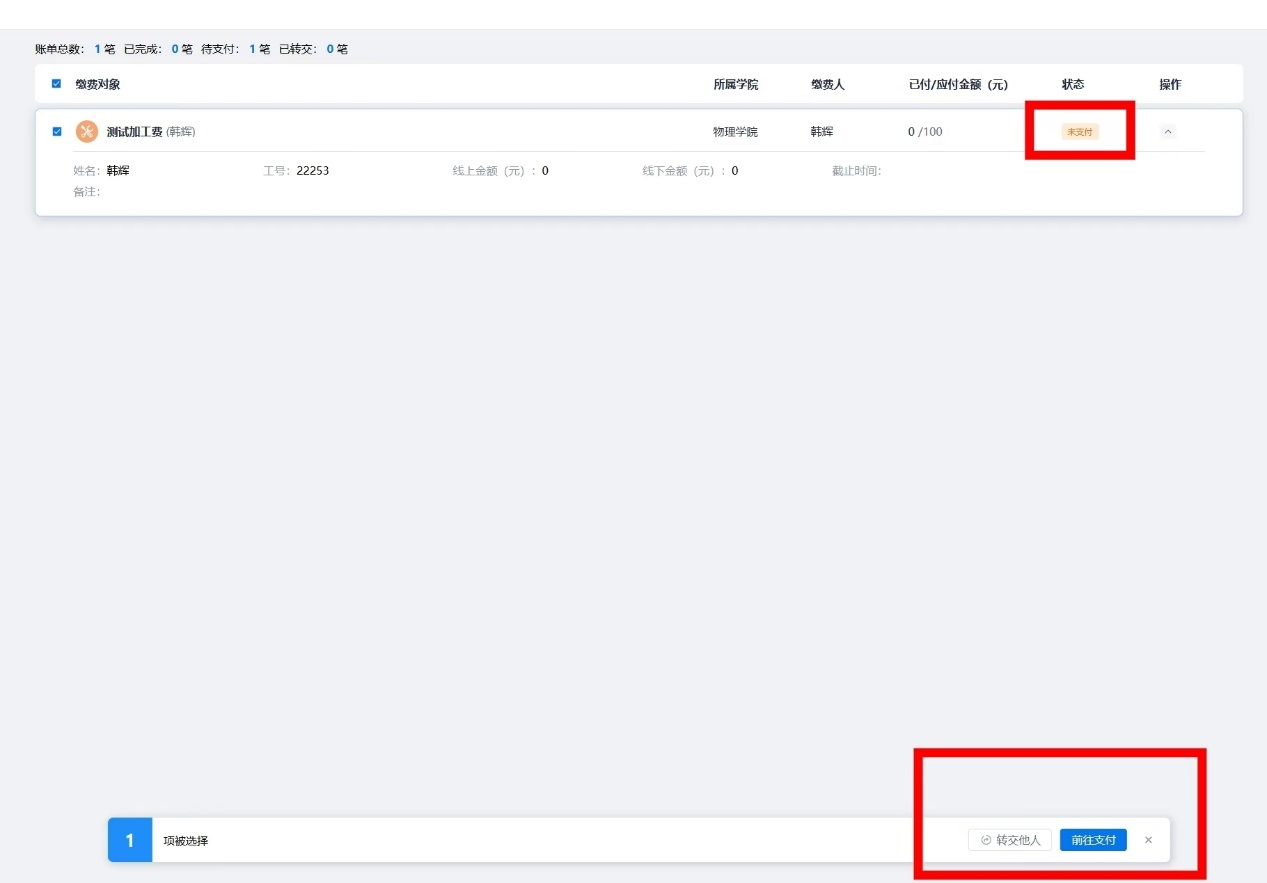Click the 工号 value 22253
The height and width of the screenshot is (883, 1267).
(312, 171)
